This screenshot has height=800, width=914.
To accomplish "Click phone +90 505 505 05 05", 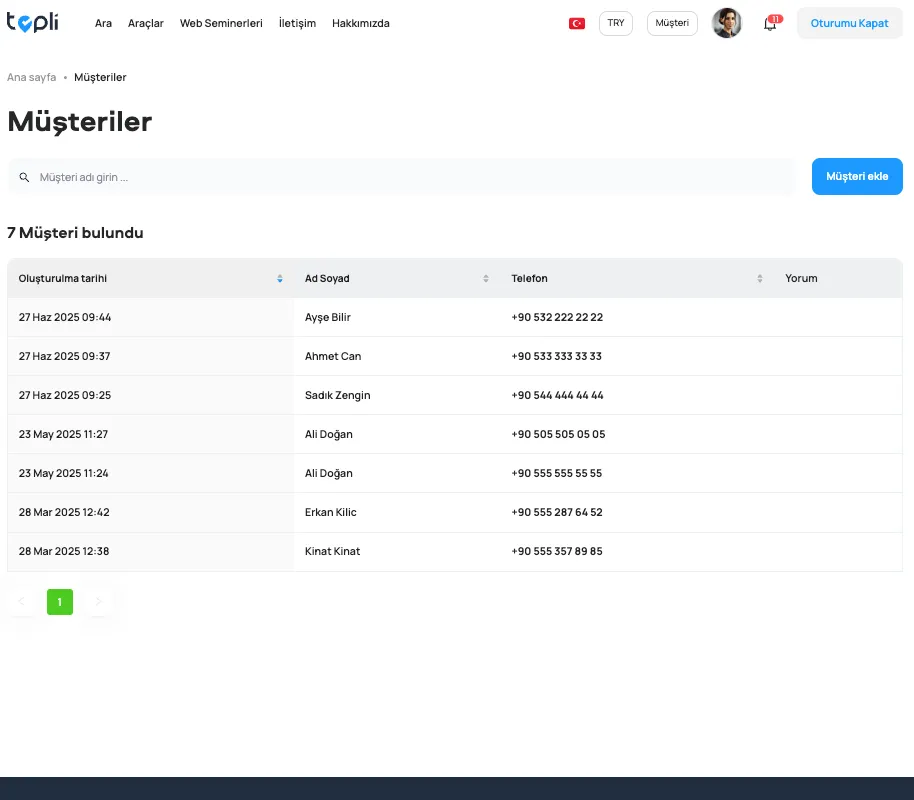I will click(x=558, y=434).
